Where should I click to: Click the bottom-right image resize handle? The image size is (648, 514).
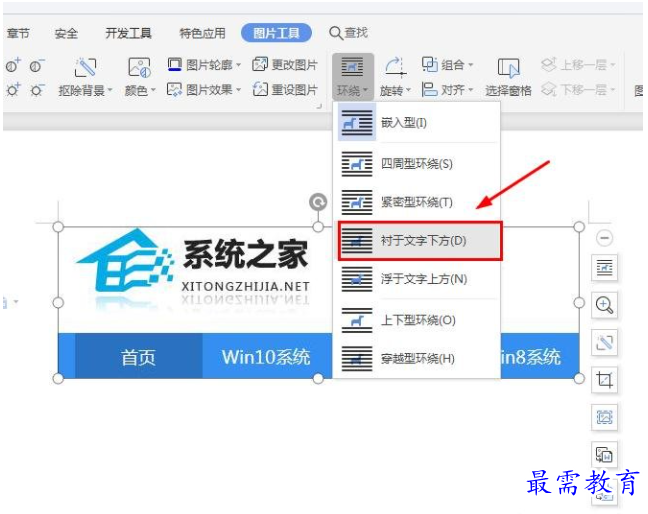point(579,378)
